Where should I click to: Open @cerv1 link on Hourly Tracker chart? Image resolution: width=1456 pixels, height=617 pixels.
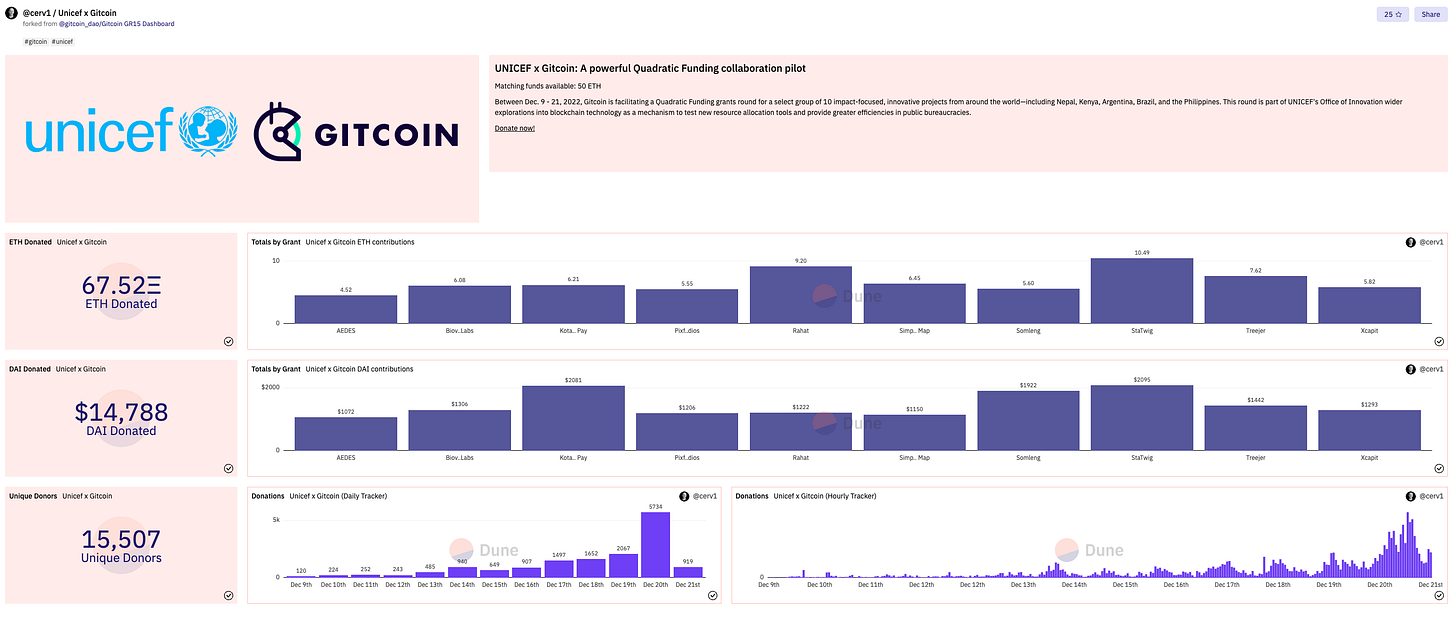(x=1431, y=496)
